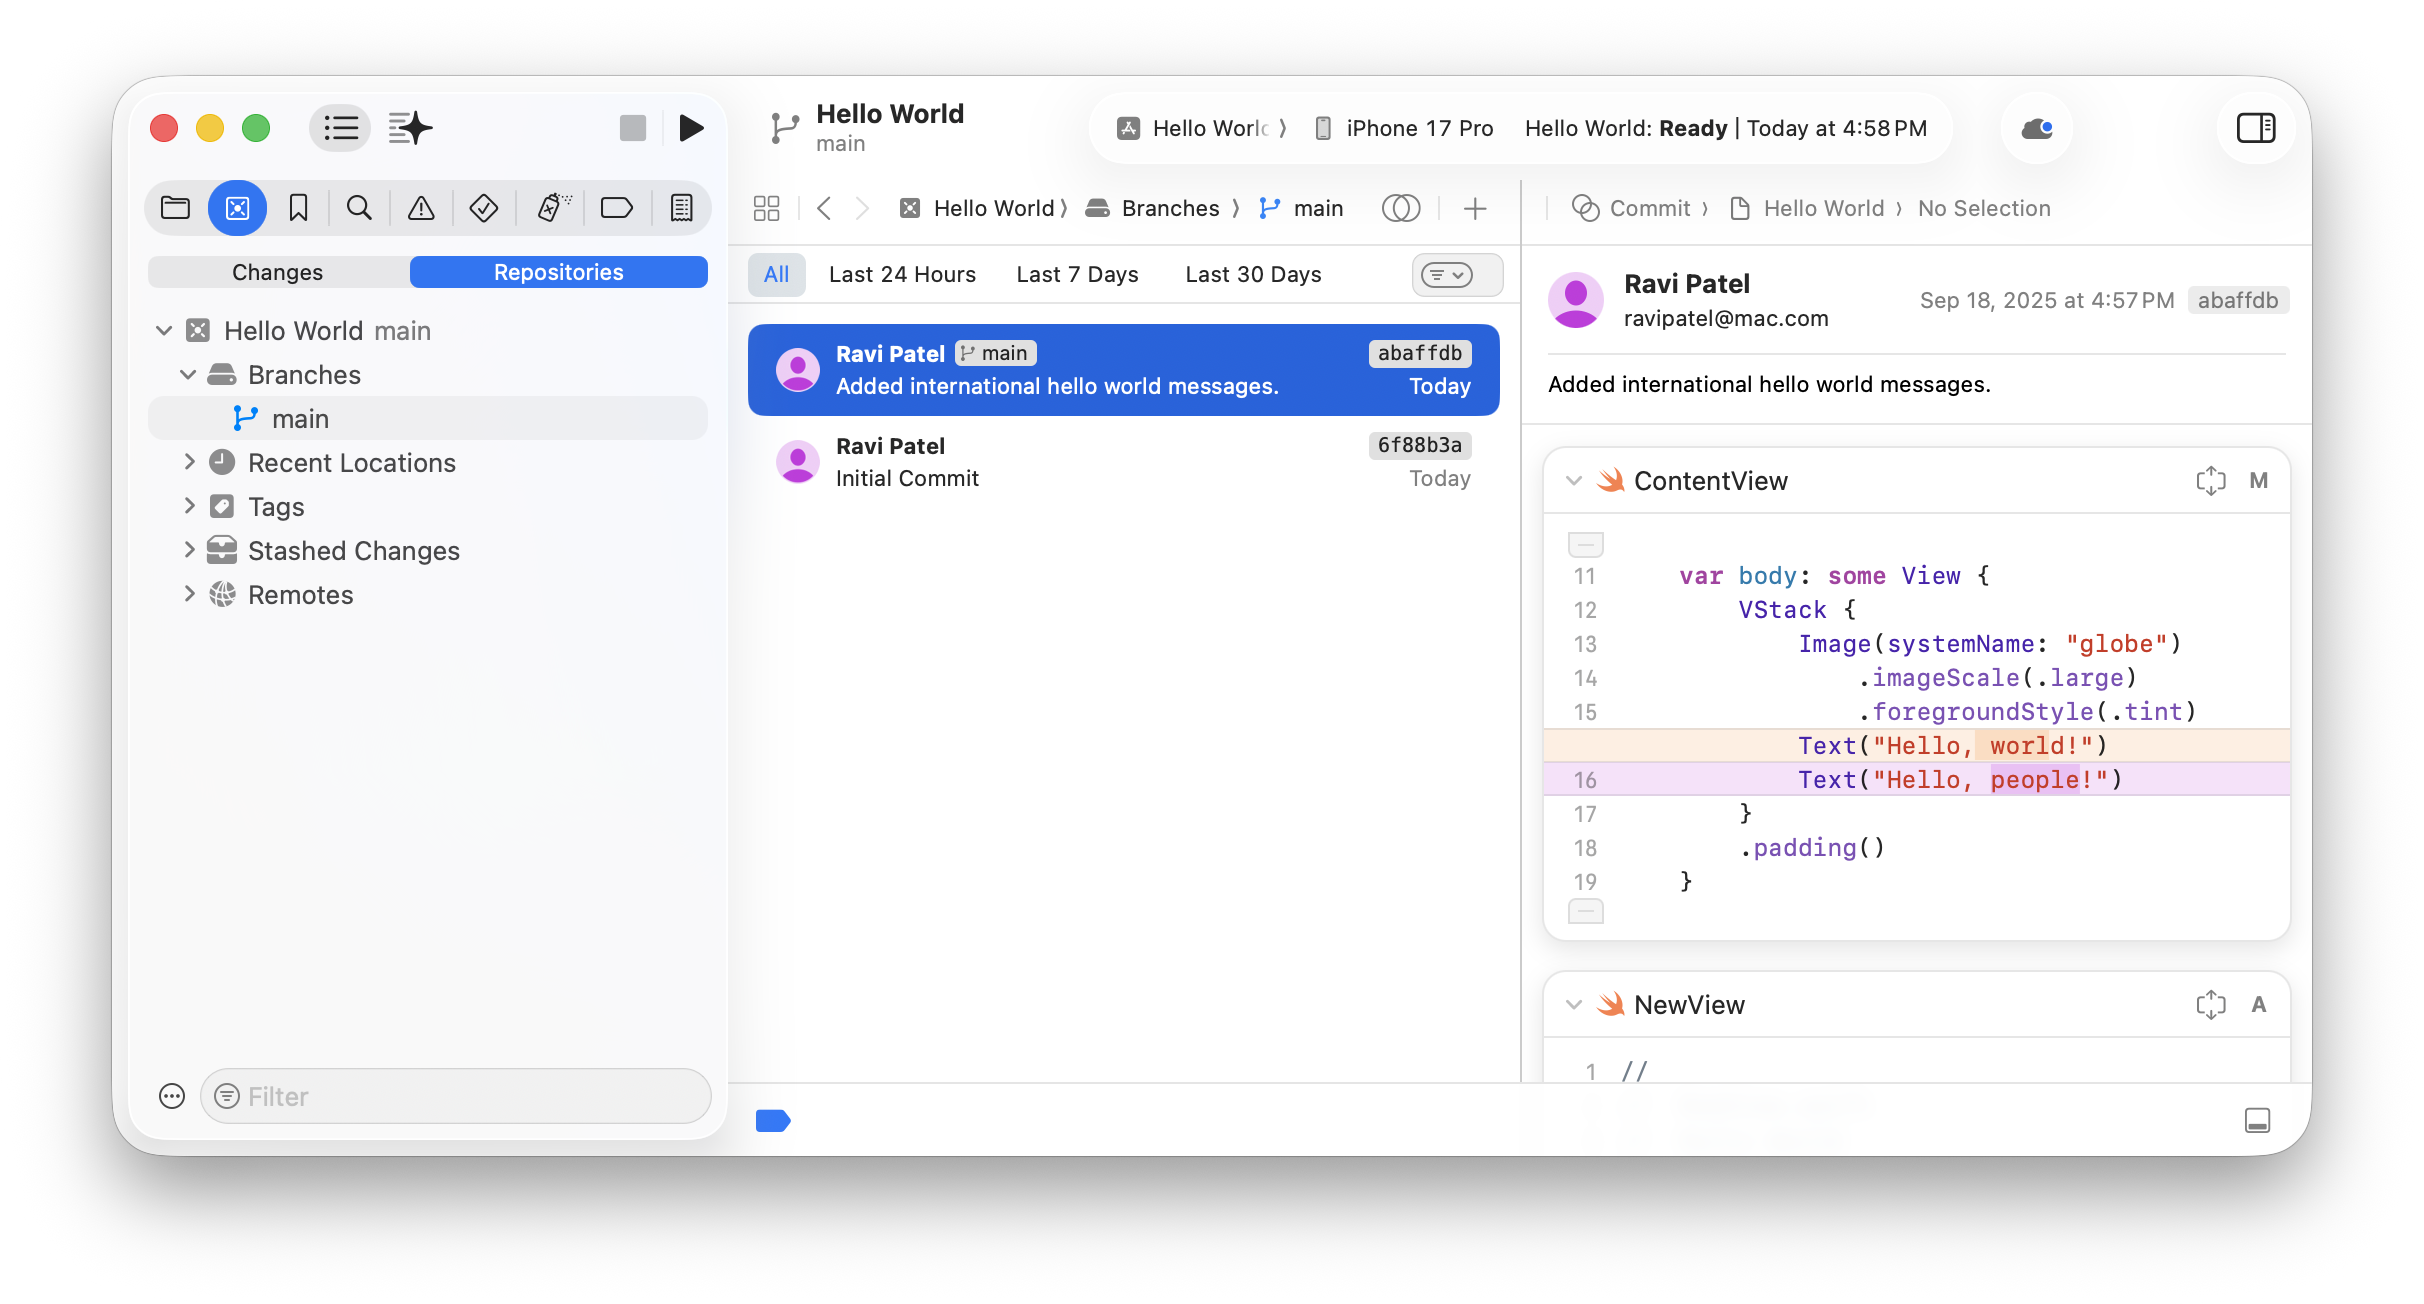
Task: Select the Source Control navigator icon
Action: pyautogui.click(x=237, y=208)
